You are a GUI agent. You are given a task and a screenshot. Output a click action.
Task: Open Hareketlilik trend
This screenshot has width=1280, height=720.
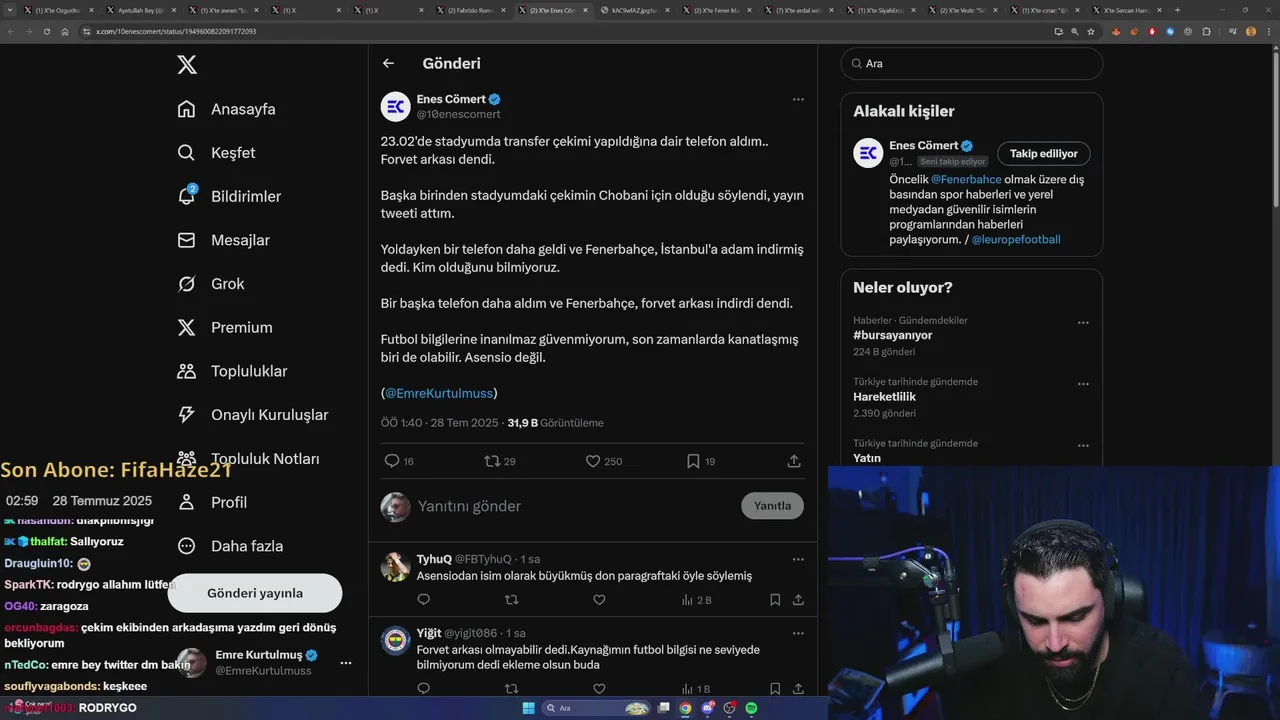[884, 397]
